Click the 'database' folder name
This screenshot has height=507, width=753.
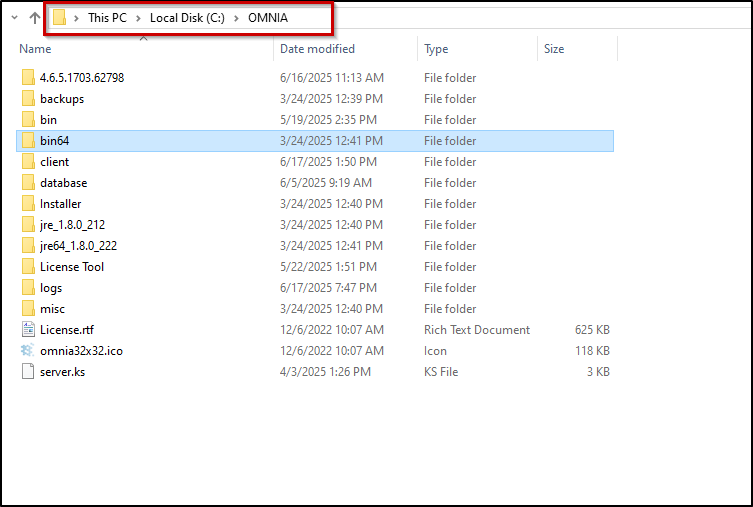pos(64,183)
